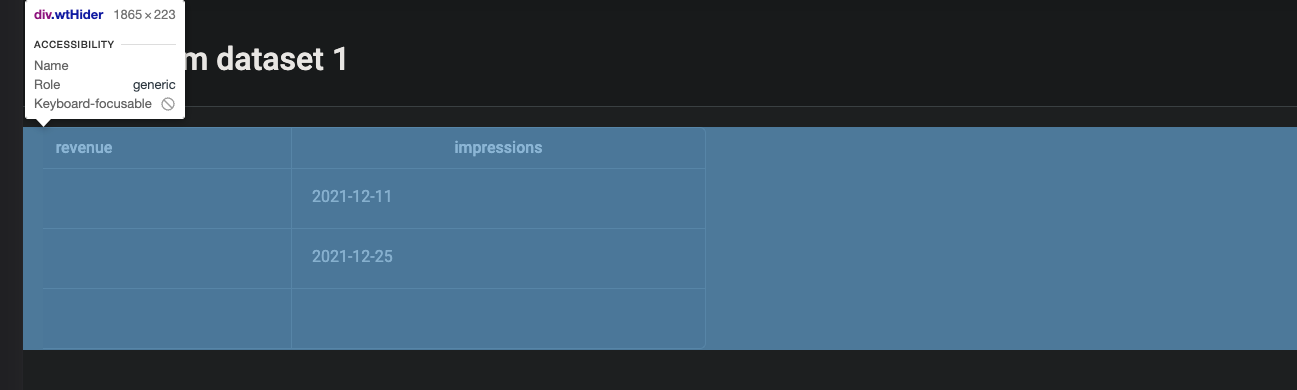Click the not-focusable icon in the tooltip
This screenshot has height=390, width=1297.
(x=168, y=104)
